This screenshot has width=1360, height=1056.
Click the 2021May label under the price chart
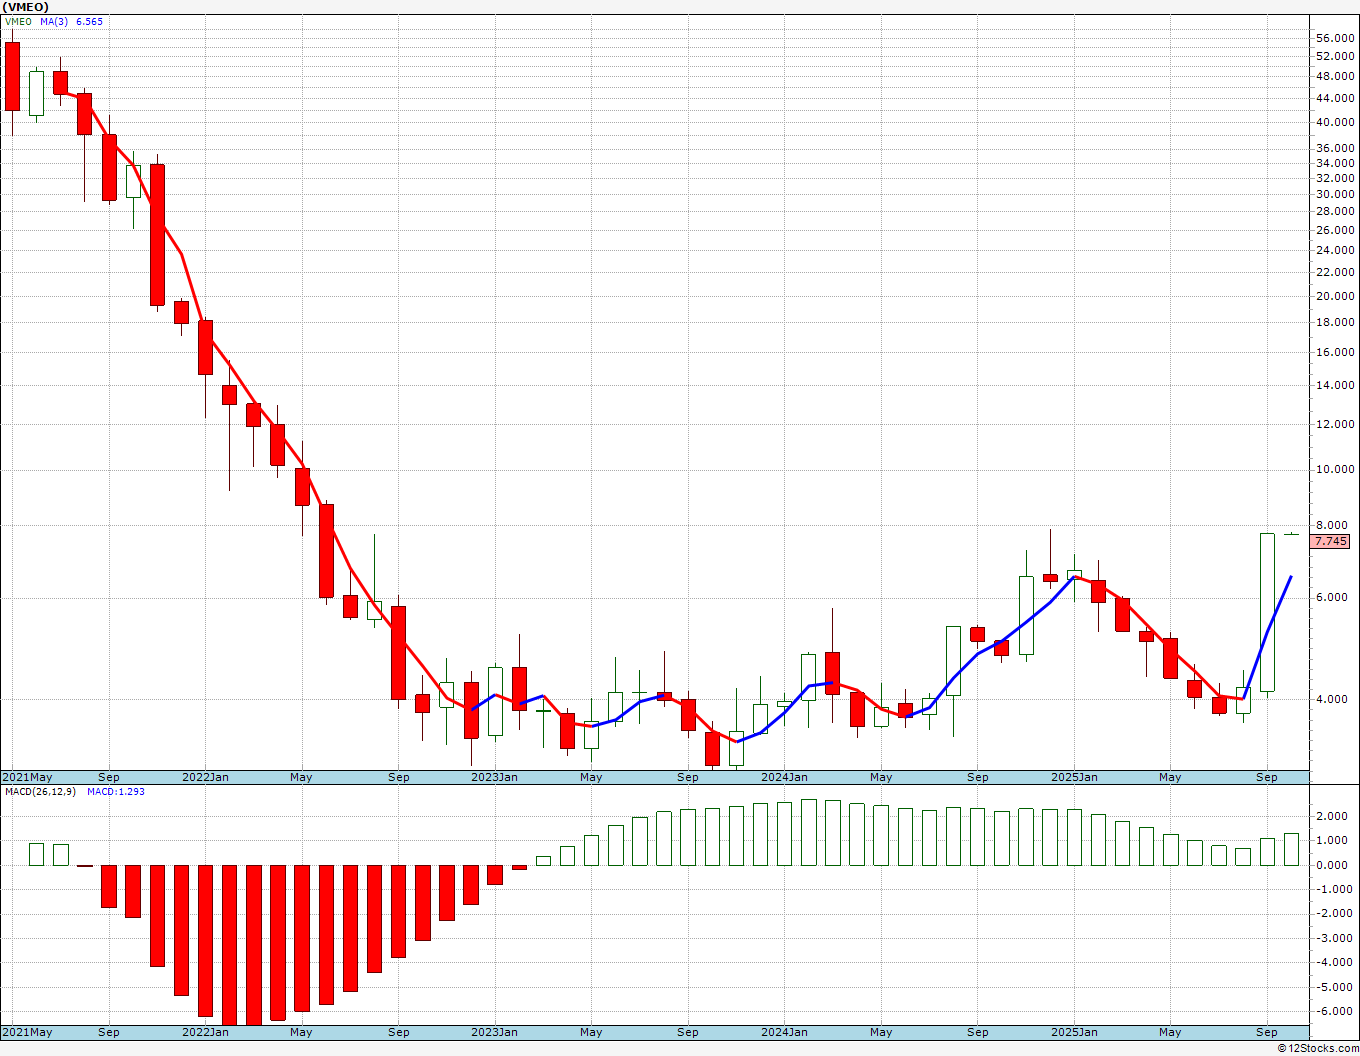point(28,777)
